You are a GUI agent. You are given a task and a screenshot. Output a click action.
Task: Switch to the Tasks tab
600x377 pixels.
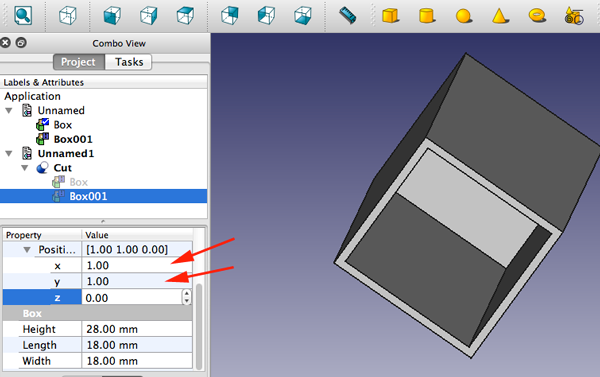coord(129,62)
